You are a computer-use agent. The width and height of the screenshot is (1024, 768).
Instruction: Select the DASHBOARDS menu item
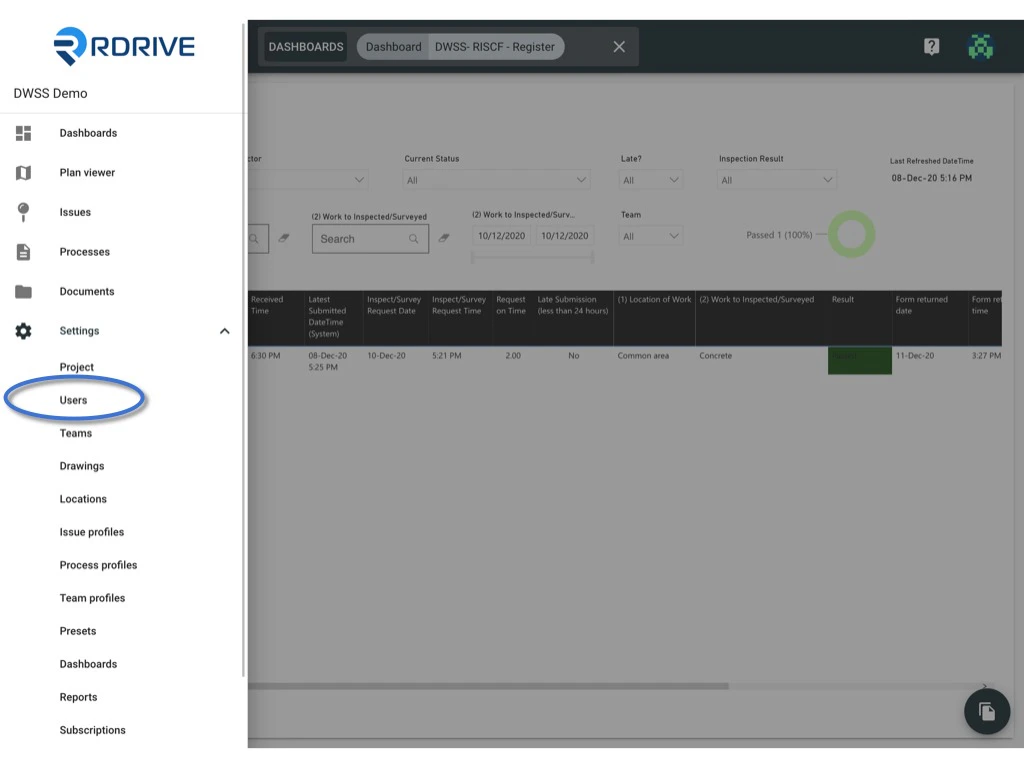(x=304, y=46)
